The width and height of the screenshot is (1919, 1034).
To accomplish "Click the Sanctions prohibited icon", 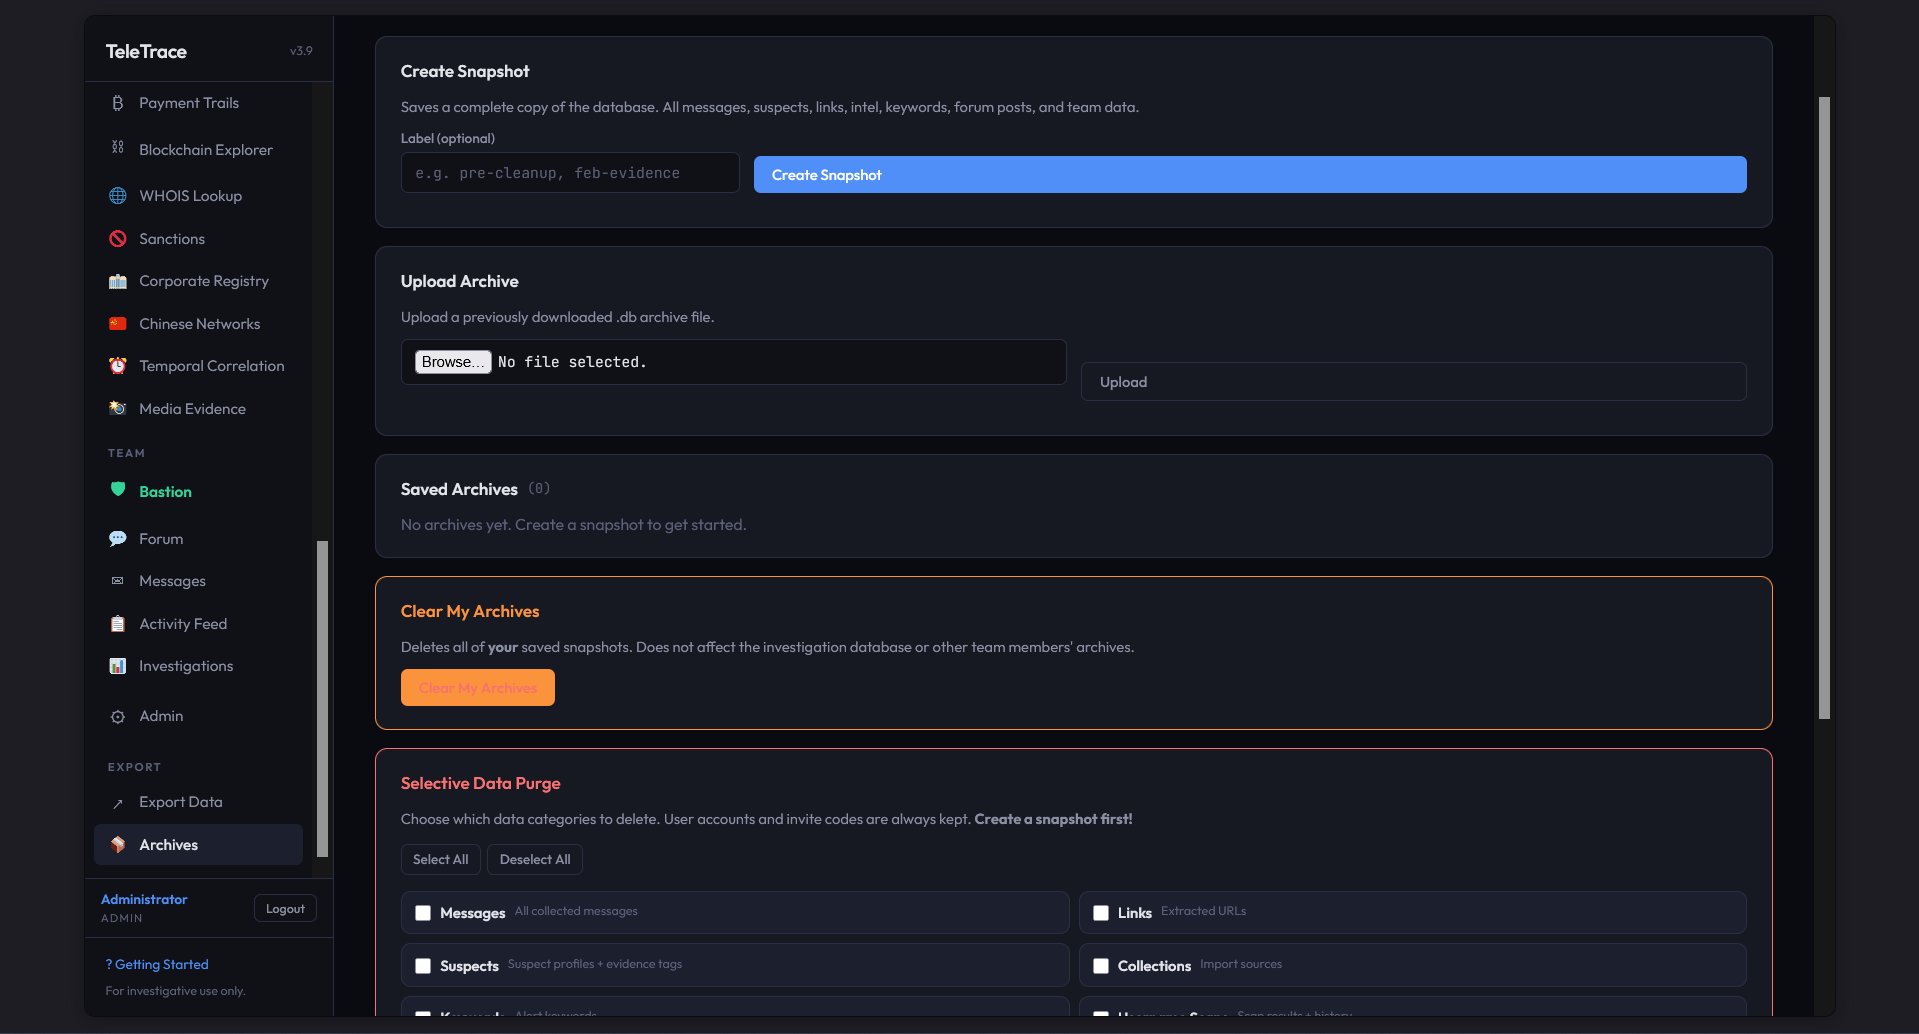I will coord(118,239).
